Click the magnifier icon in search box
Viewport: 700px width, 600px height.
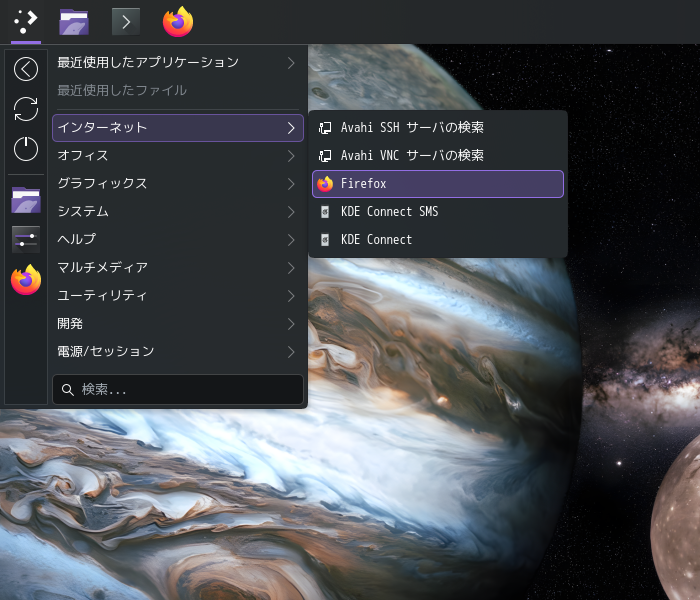pos(67,390)
